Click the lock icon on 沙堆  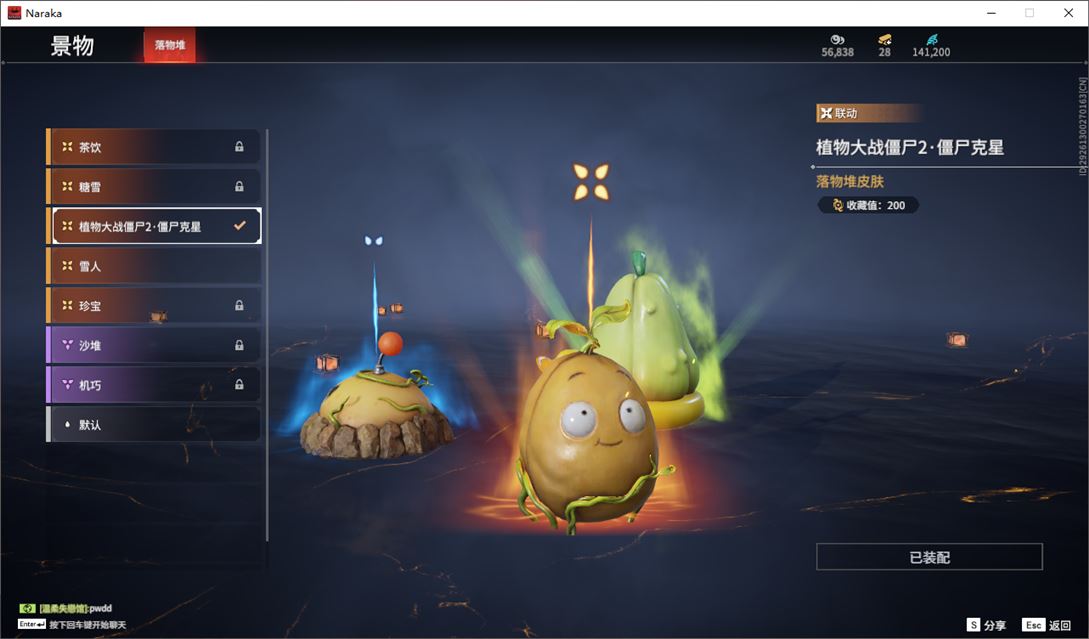(239, 345)
